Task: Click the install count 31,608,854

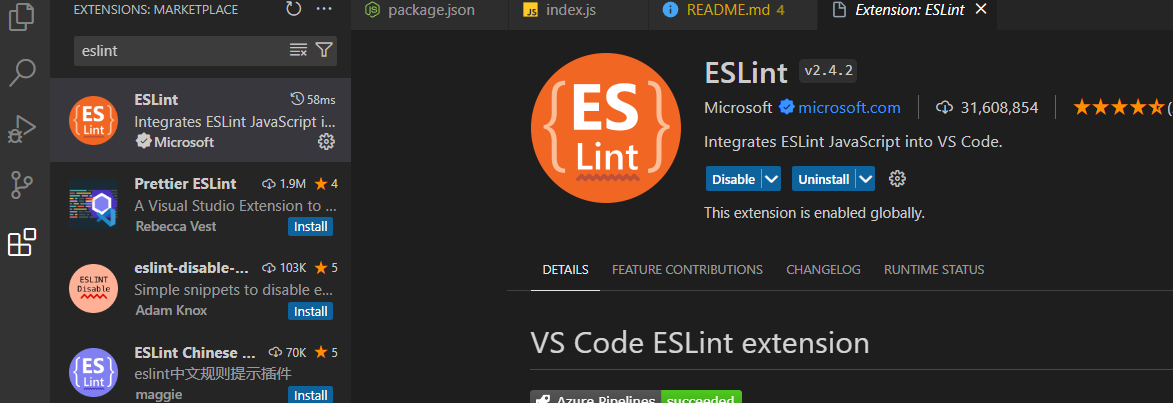Action: click(987, 108)
